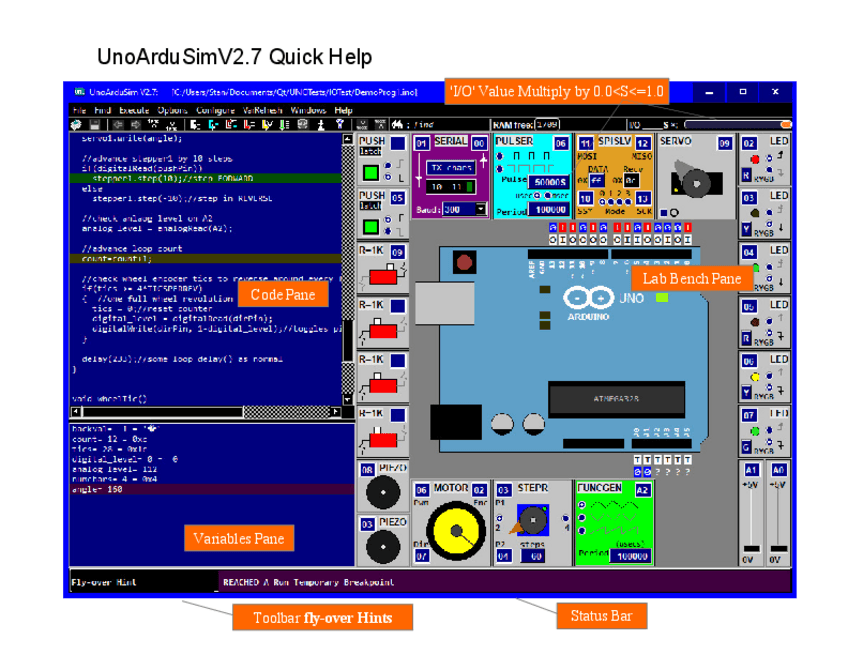Click the top PIEZO speaker disc
Image resolution: width=848 pixels, height=655 pixels.
pyautogui.click(x=381, y=493)
